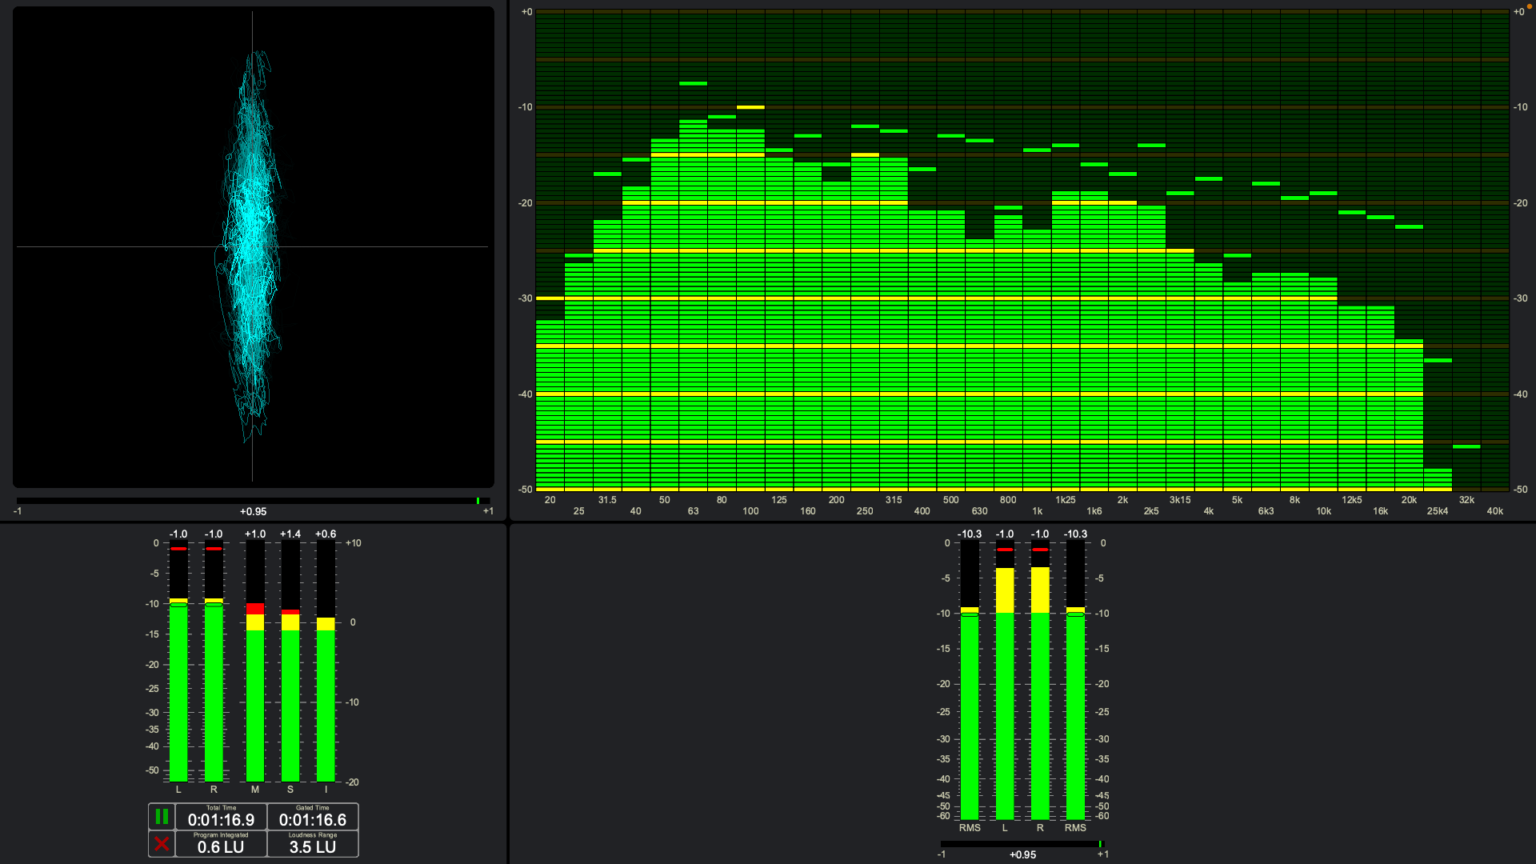Click the correlation meter below RMS level meters
This screenshot has width=1536, height=864.
(x=1021, y=844)
